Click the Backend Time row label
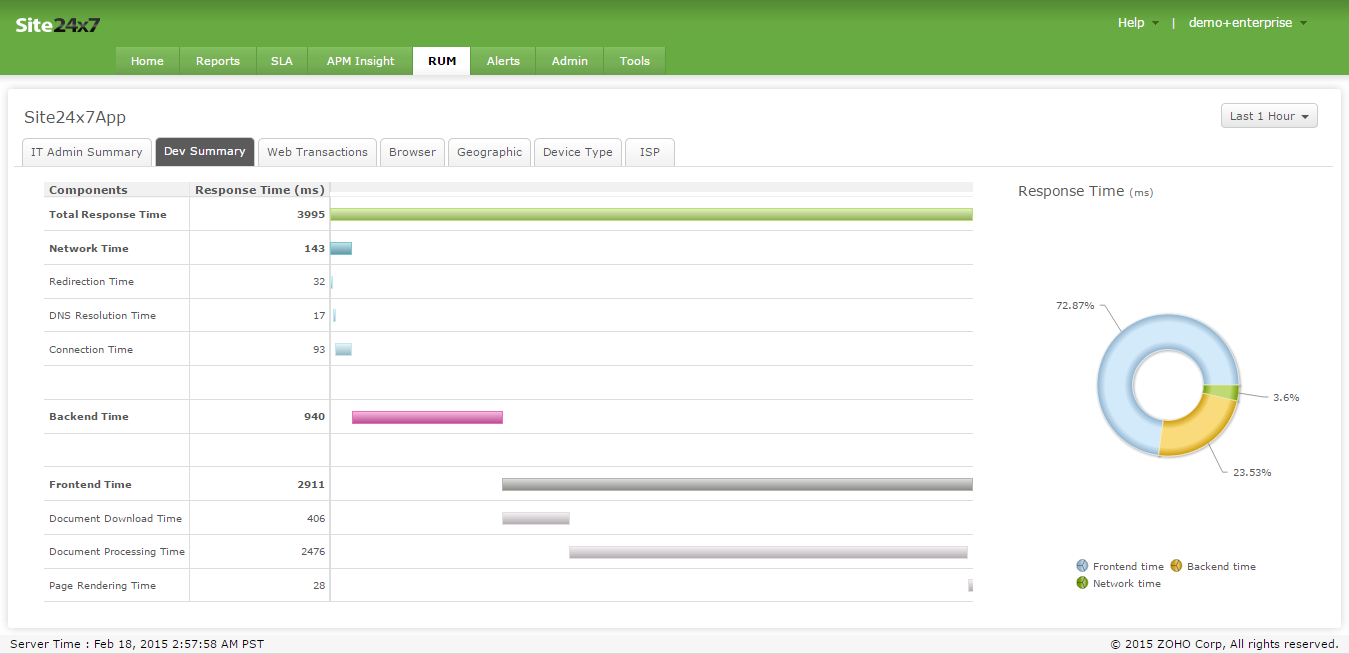 point(89,417)
